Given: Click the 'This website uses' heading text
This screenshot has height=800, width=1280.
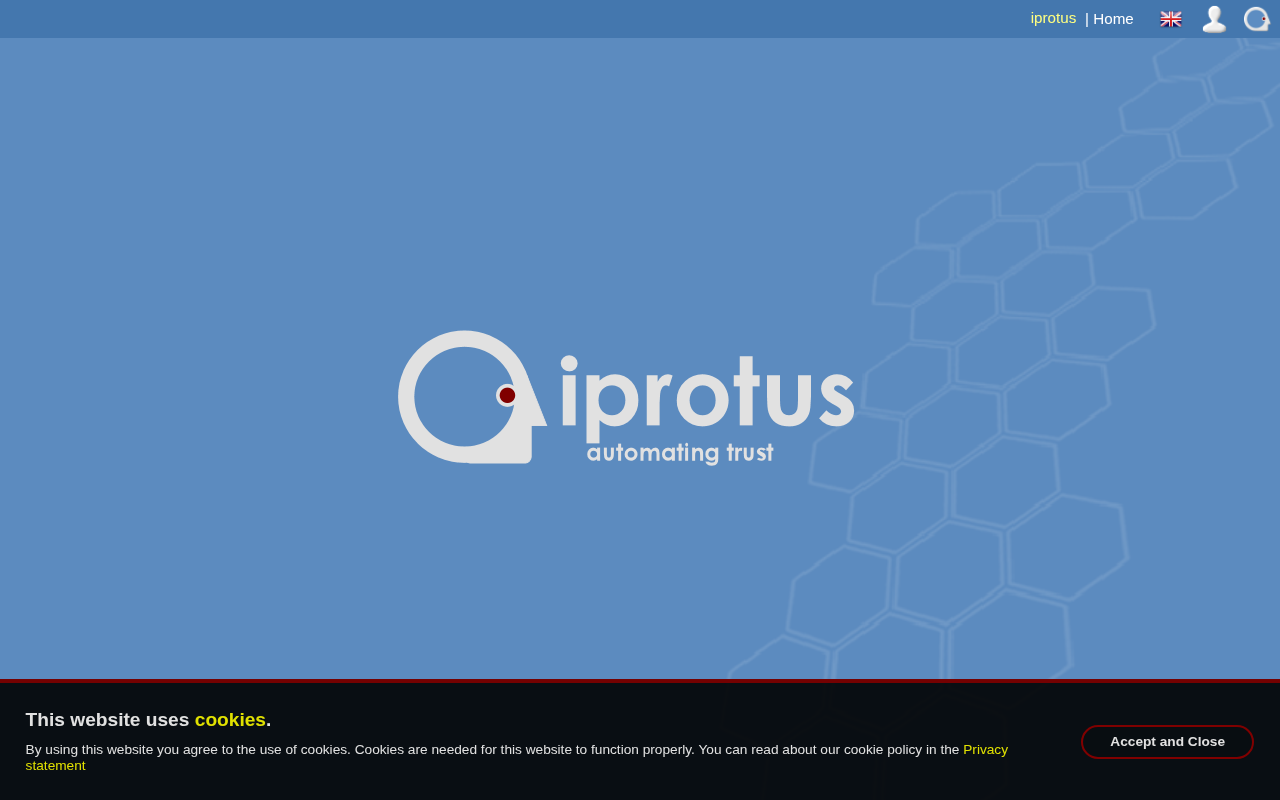Looking at the screenshot, I should (x=107, y=719).
